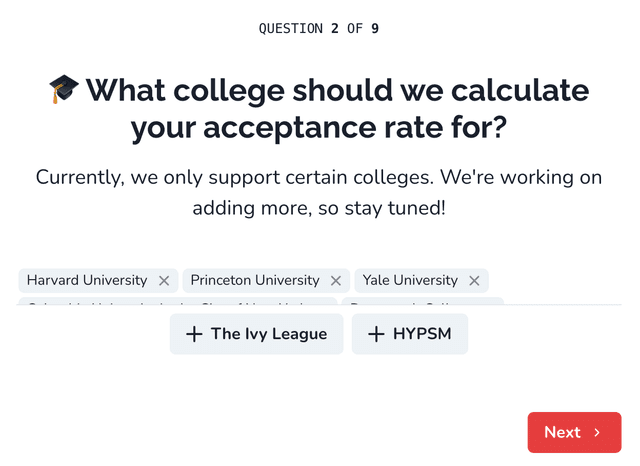Click the QUESTION 2 OF 9 progress label

(319, 29)
